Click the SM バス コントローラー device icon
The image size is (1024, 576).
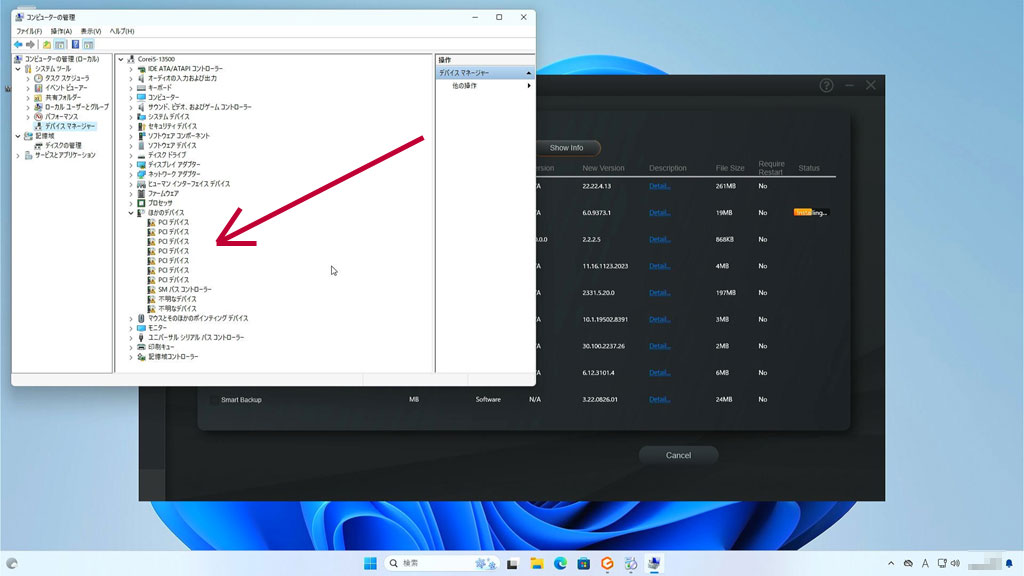(151, 290)
